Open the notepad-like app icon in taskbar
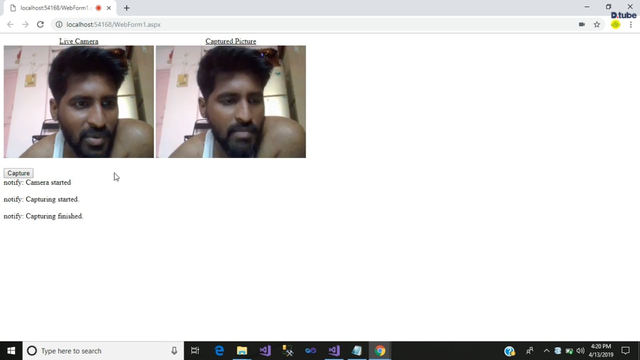Viewport: 640px width, 360px height. click(x=357, y=351)
